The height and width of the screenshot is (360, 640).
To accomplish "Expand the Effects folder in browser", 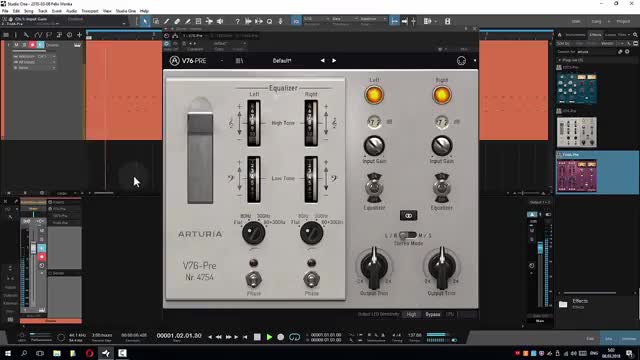I will [563, 304].
